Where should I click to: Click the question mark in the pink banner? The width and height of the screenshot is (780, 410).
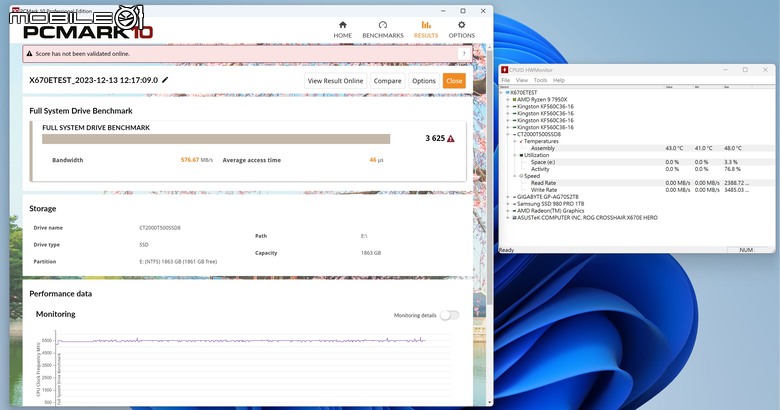[464, 54]
